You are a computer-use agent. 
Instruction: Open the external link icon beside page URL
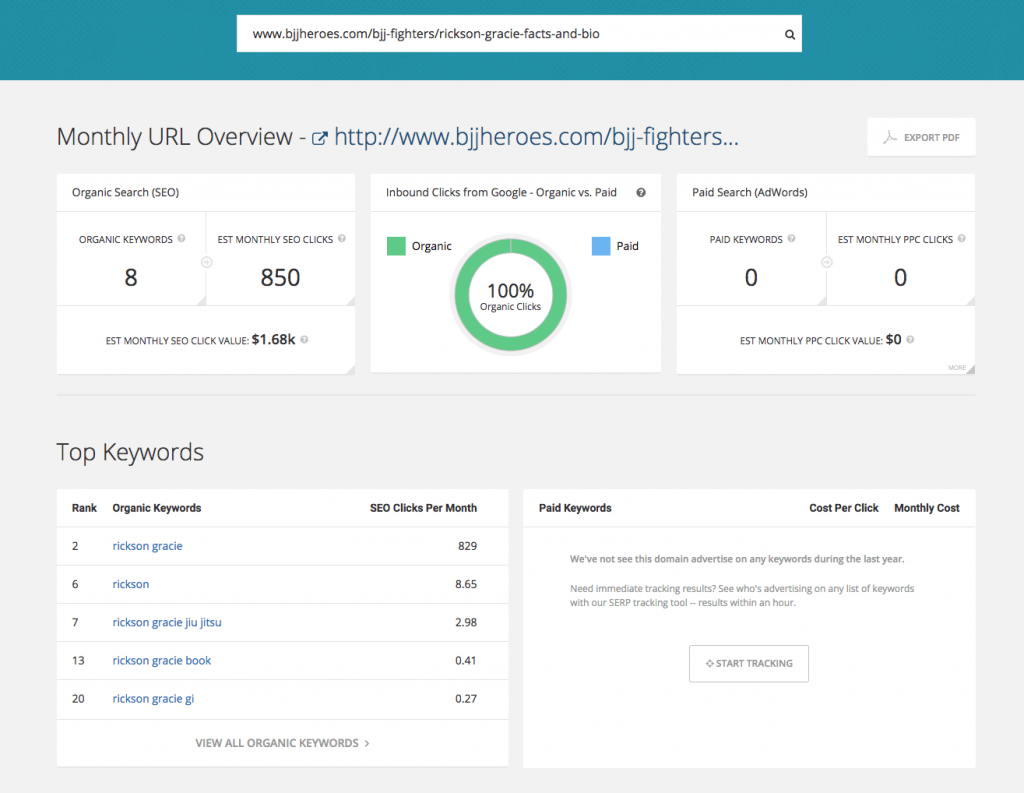(320, 138)
